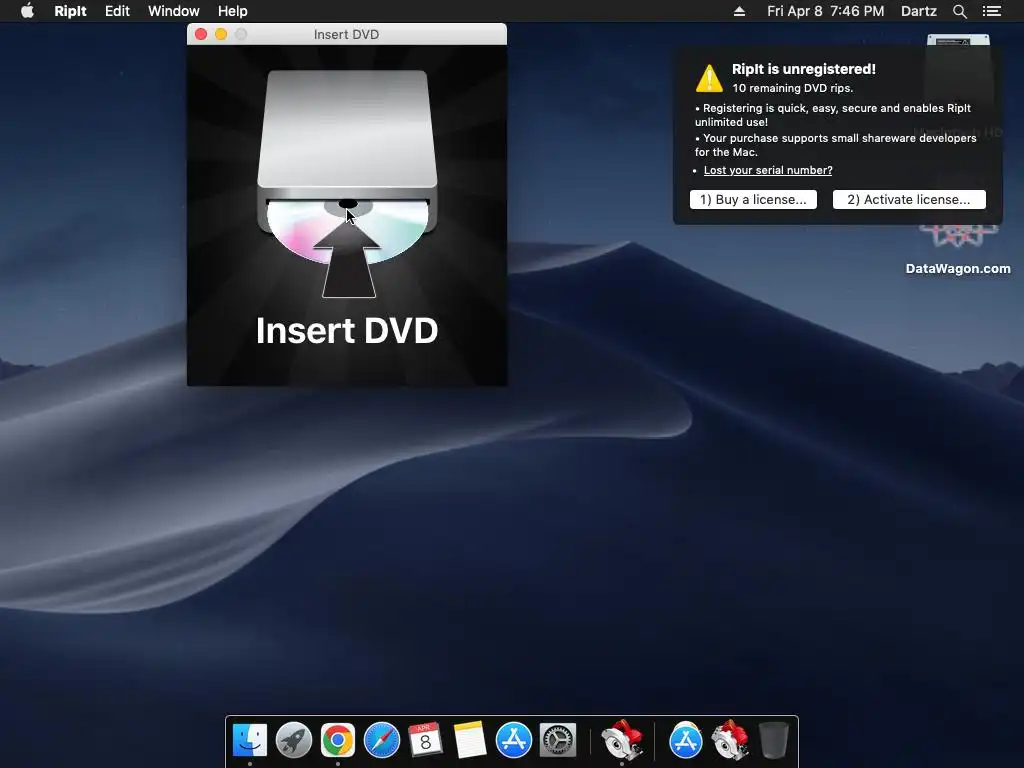Close the Insert DVD window
Image resolution: width=1024 pixels, height=768 pixels.
[201, 34]
